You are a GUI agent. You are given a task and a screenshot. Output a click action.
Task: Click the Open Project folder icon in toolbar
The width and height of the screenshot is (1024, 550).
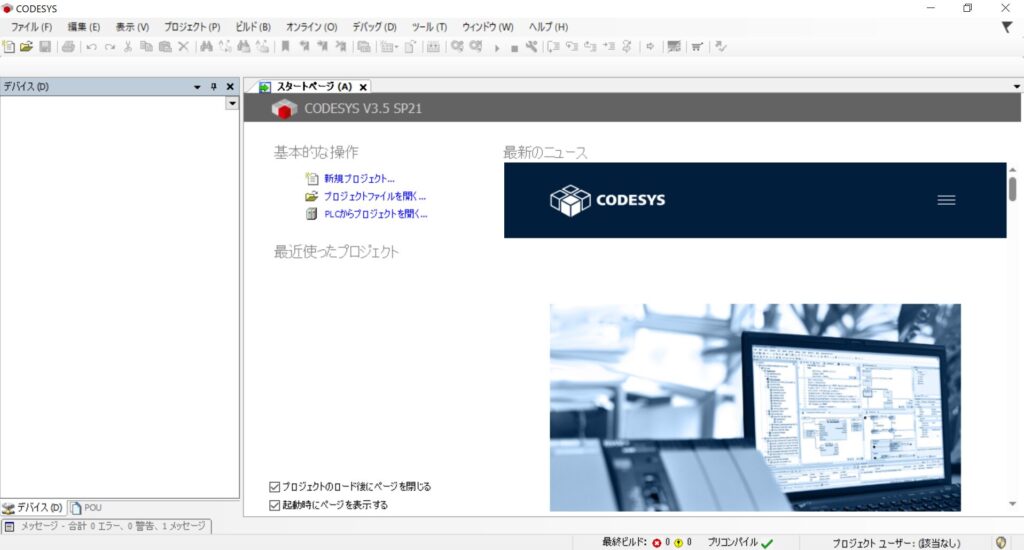coord(27,47)
